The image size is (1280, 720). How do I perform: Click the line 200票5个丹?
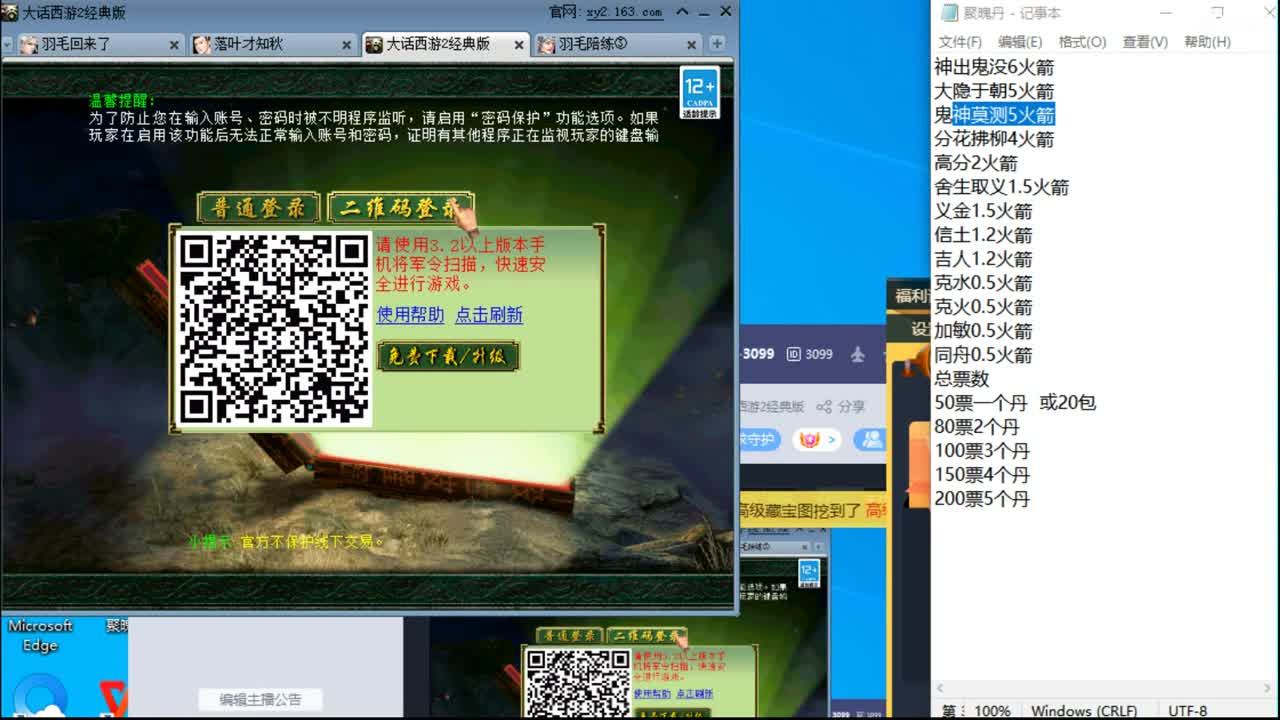[x=982, y=499]
